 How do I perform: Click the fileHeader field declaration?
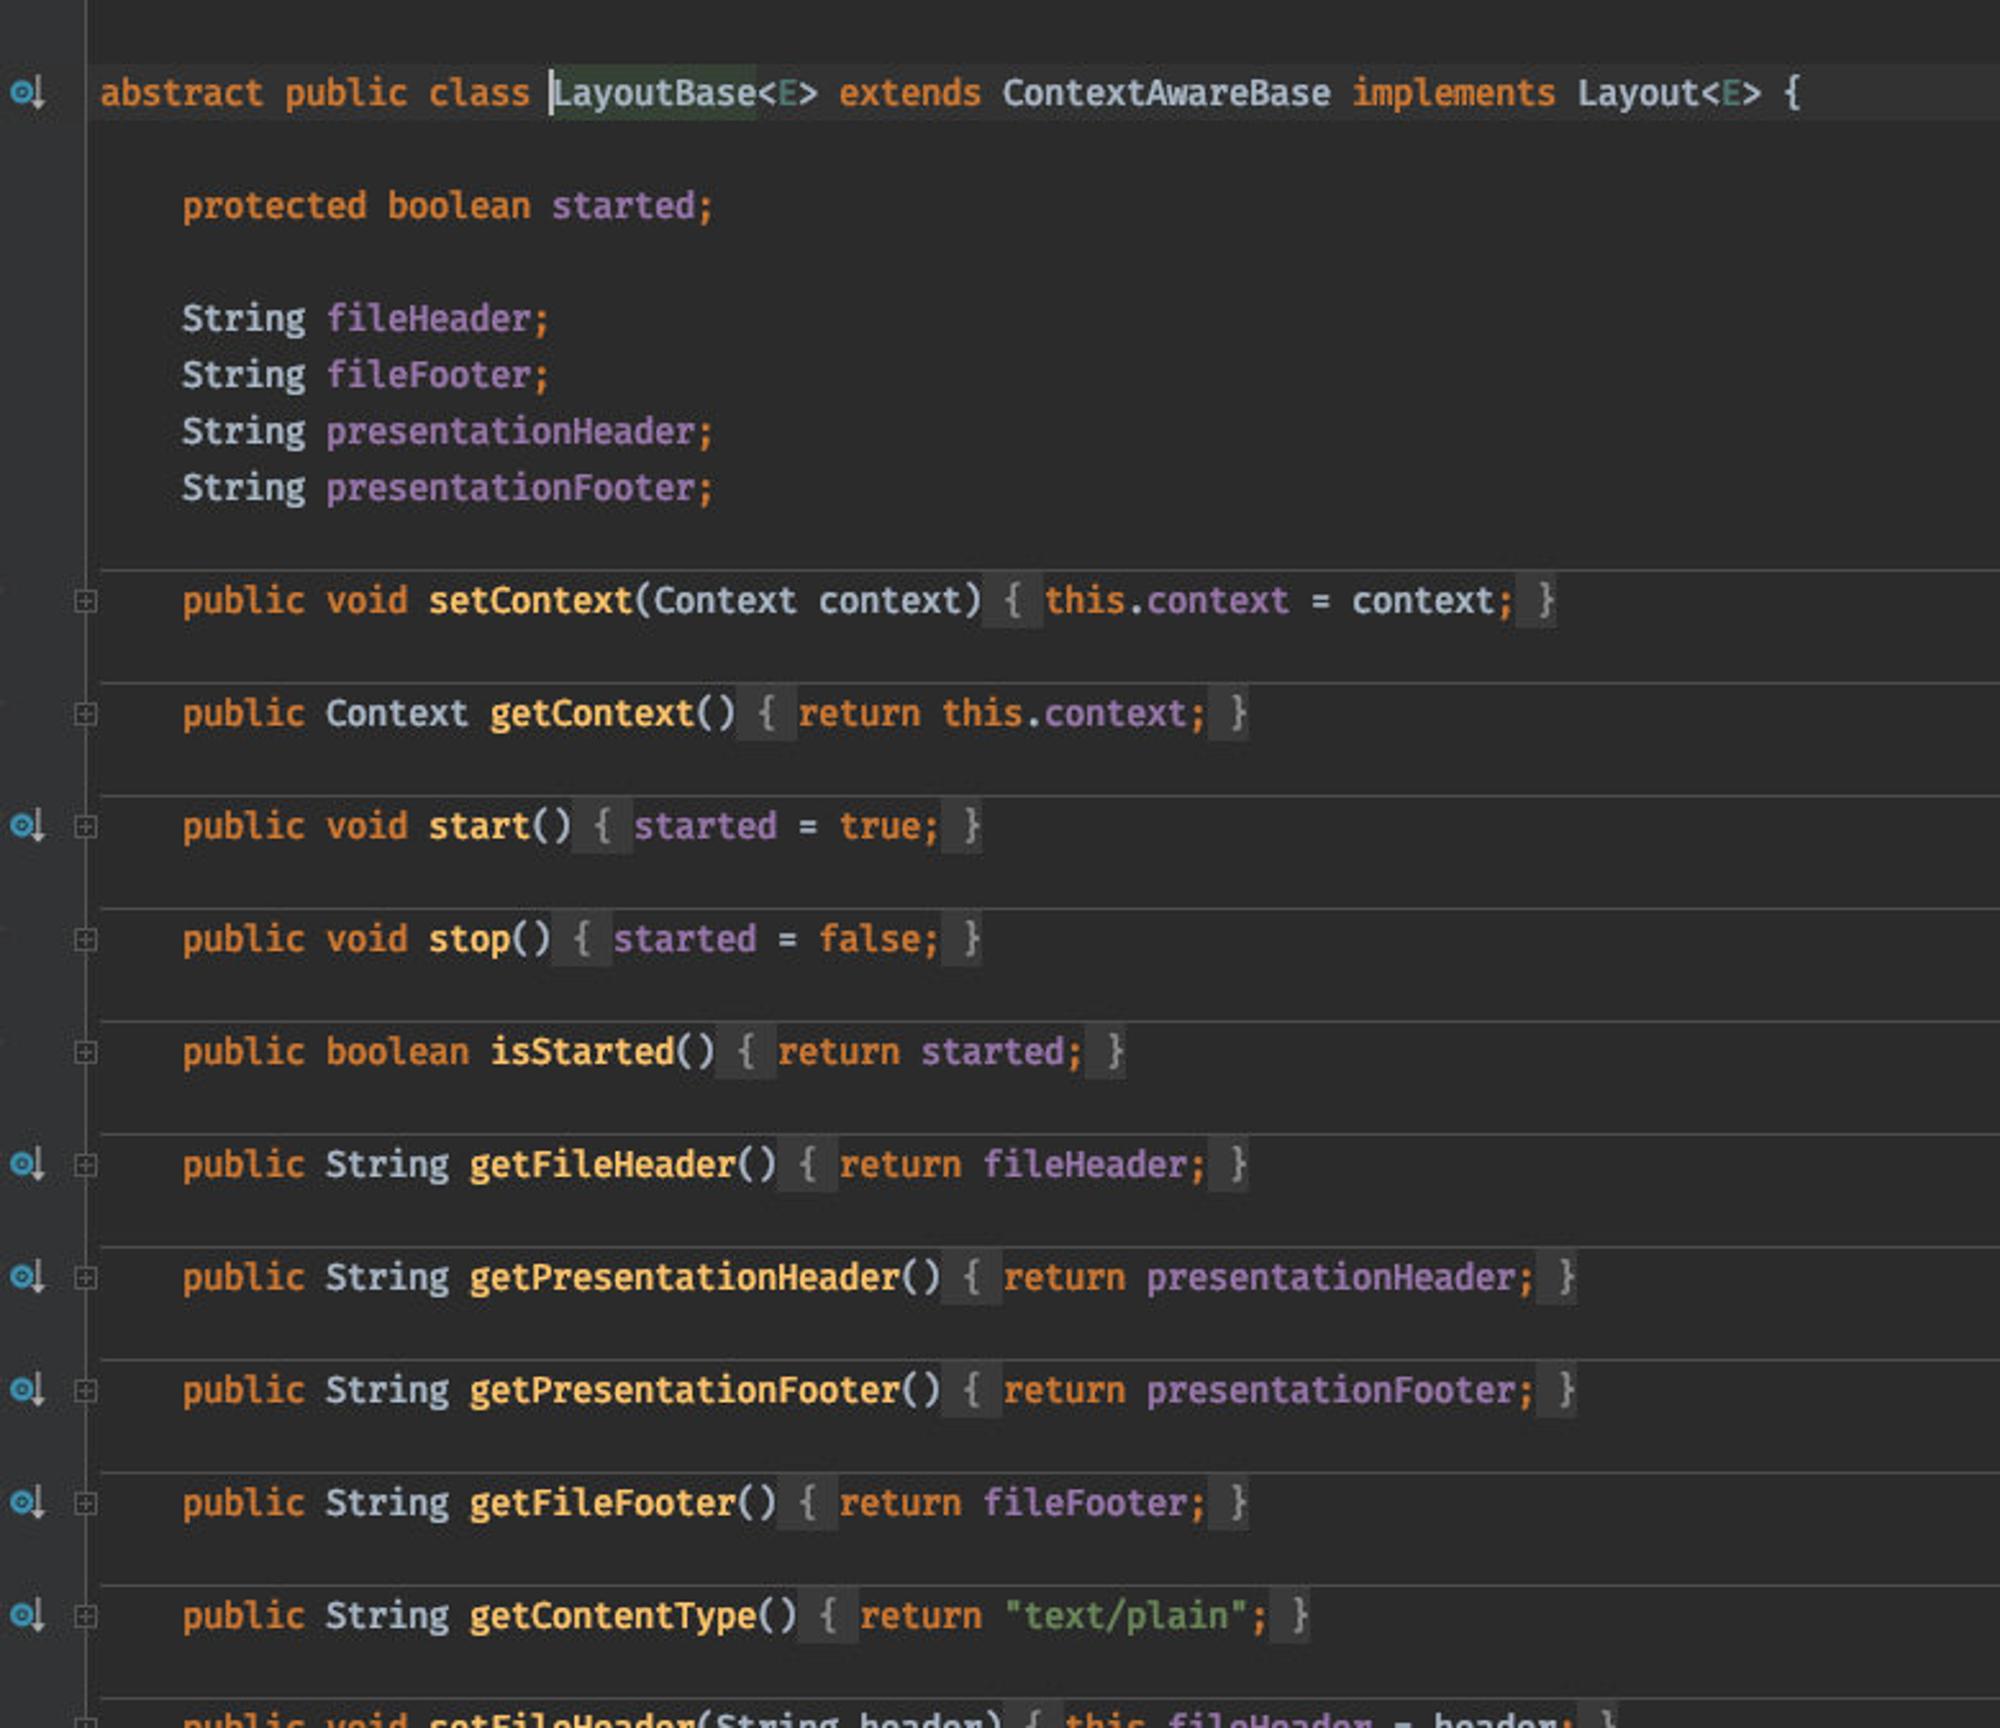point(428,319)
